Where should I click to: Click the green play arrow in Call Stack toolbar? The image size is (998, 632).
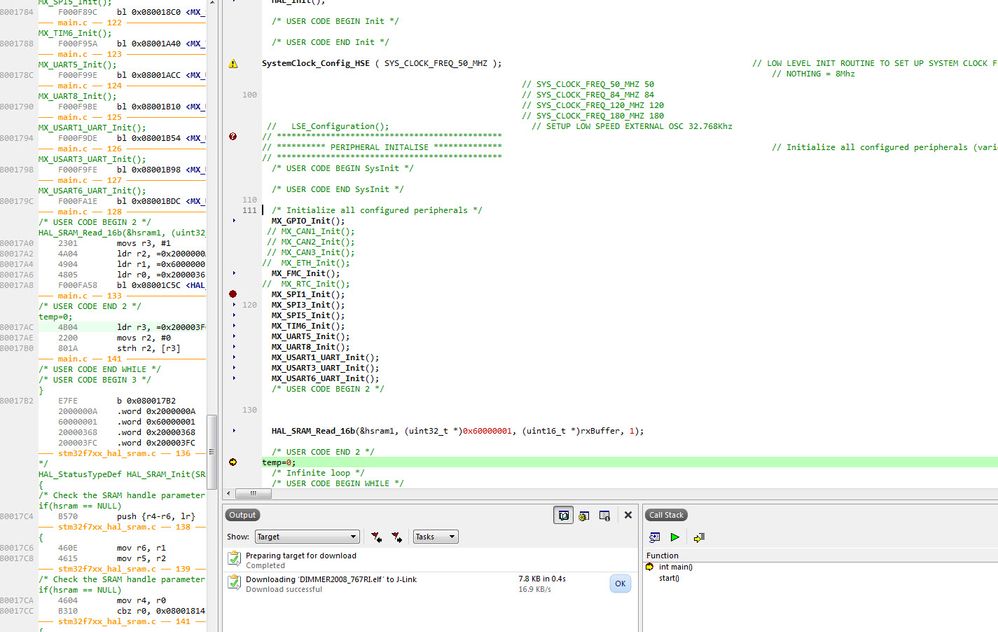pyautogui.click(x=675, y=537)
